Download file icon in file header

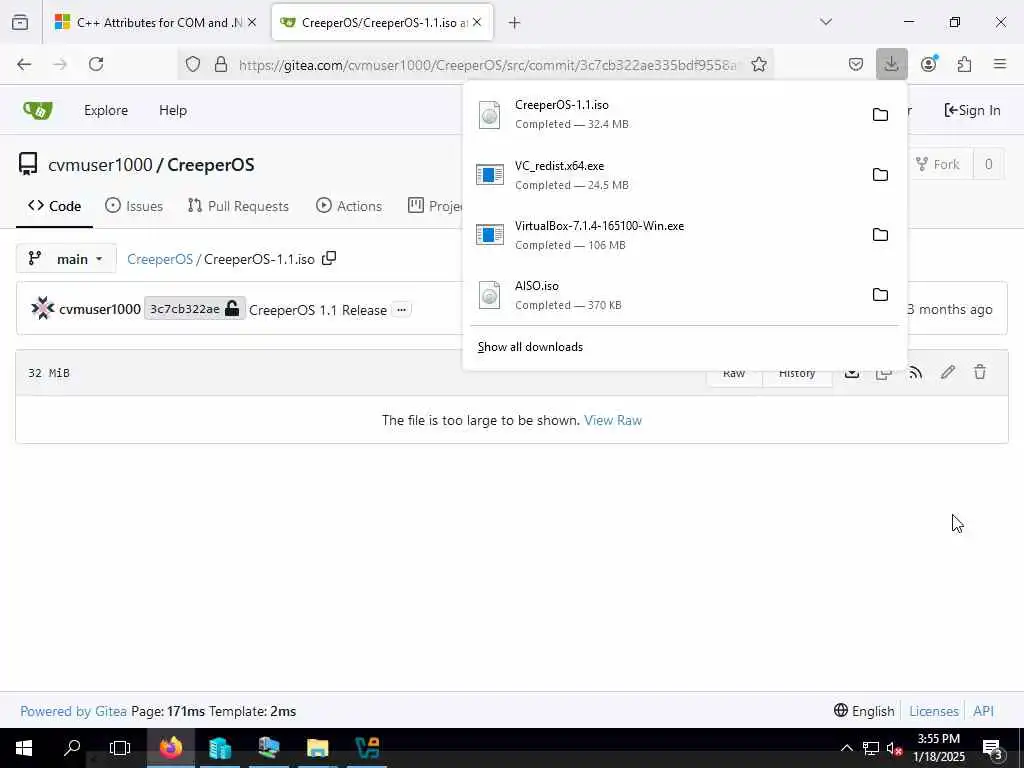[x=852, y=374]
